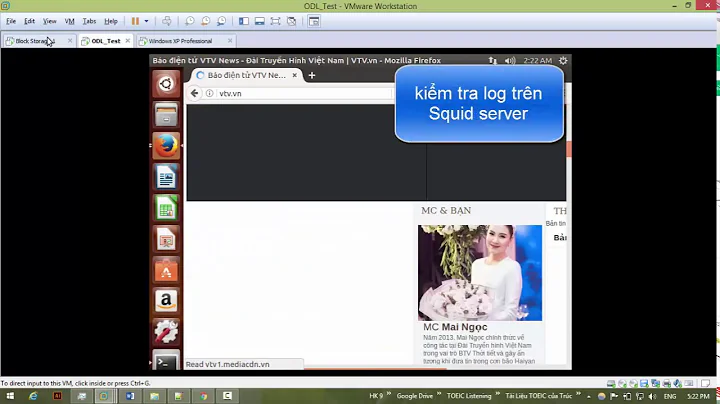This screenshot has width=720, height=404.
Task: Close the Block Storage tab
Action: 70,41
